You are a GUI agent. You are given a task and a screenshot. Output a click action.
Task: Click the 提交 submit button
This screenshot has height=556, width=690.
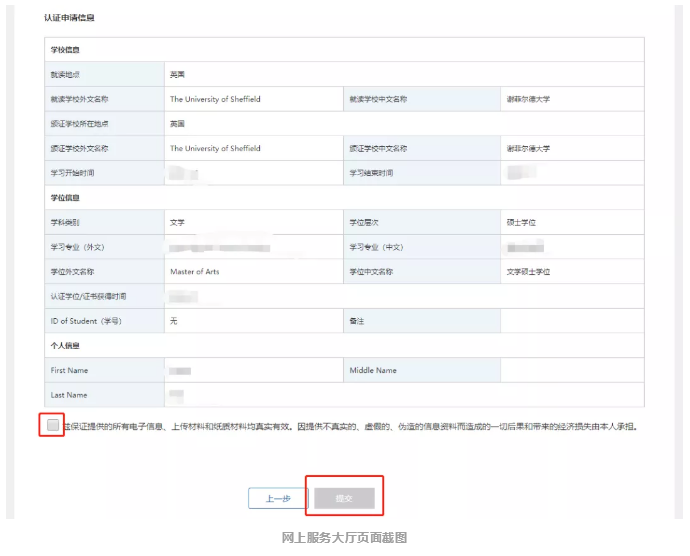(344, 498)
